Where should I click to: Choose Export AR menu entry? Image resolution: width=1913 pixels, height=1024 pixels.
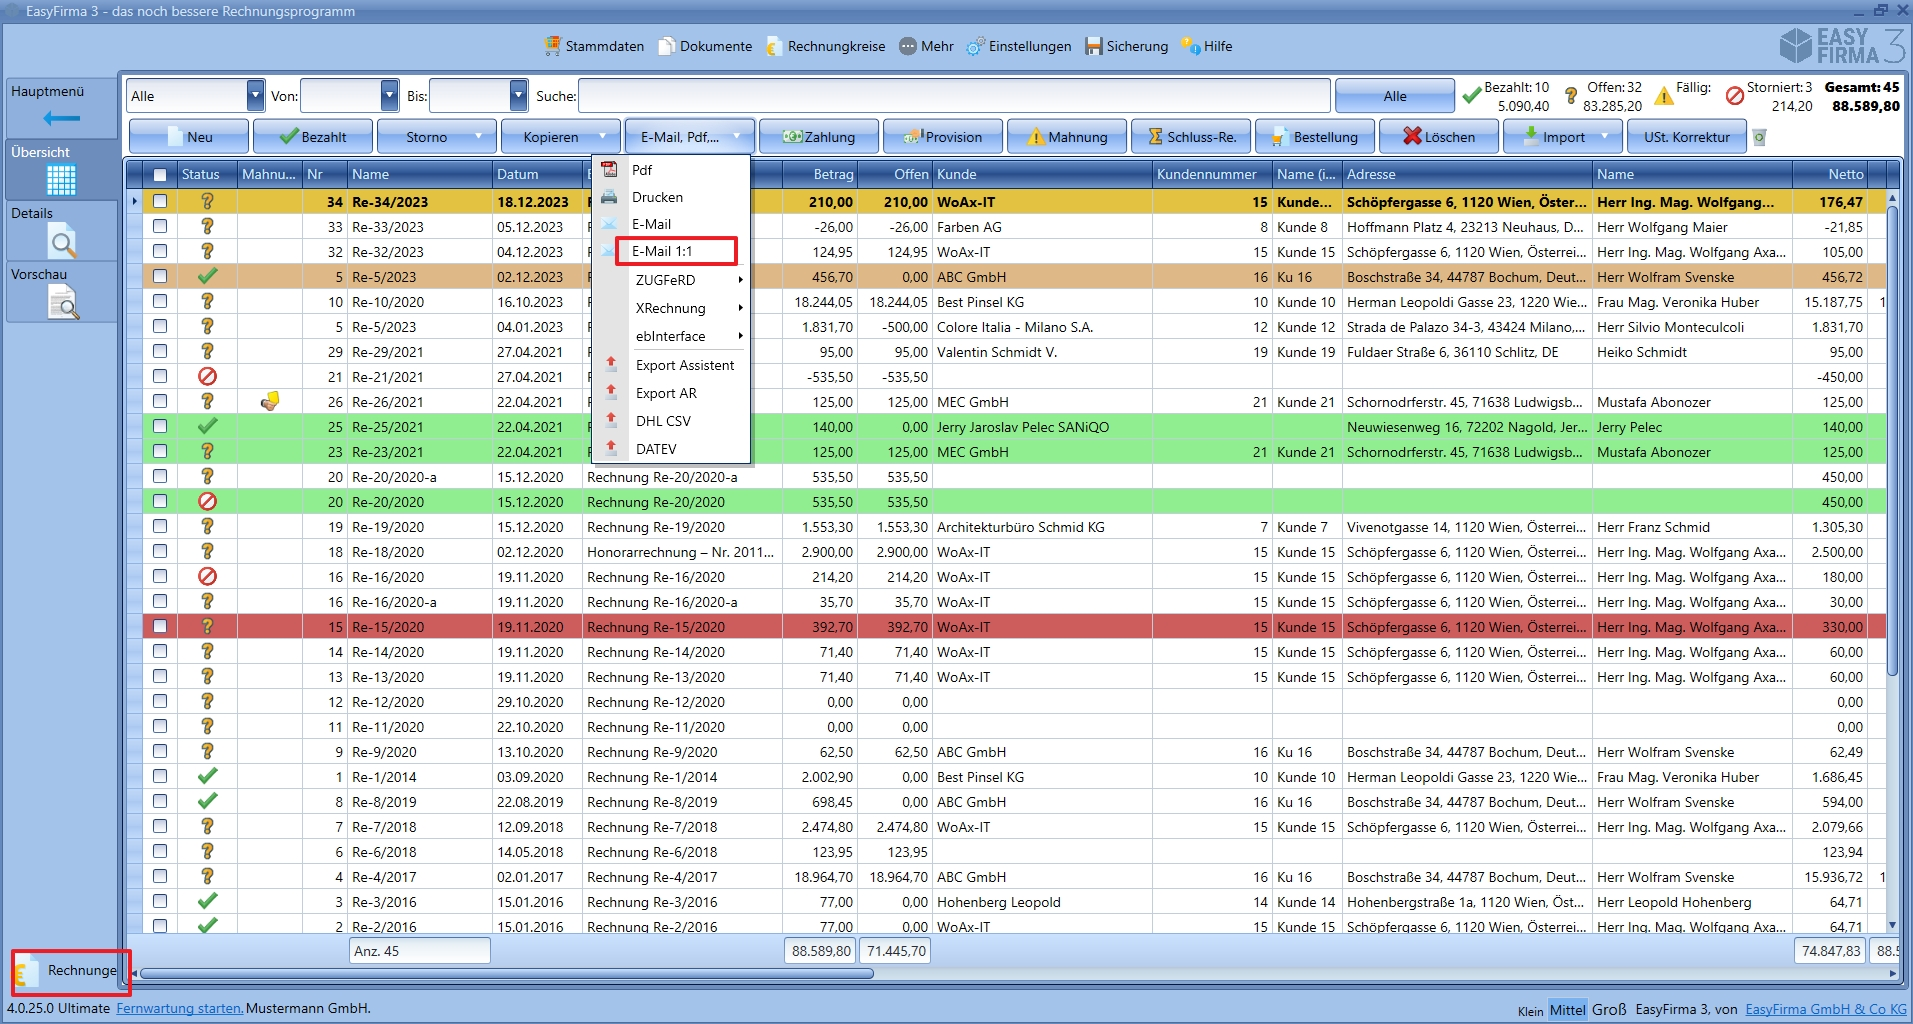(671, 393)
